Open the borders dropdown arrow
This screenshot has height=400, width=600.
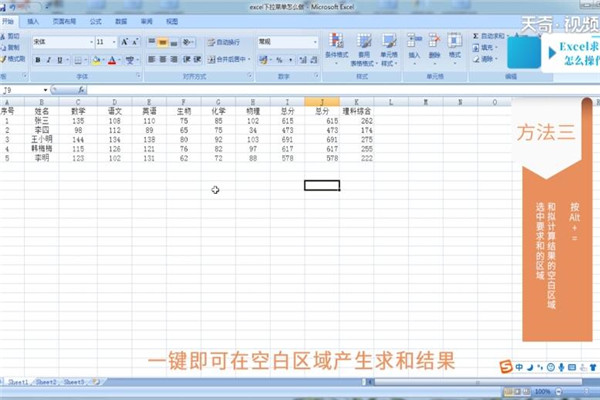coord(85,60)
